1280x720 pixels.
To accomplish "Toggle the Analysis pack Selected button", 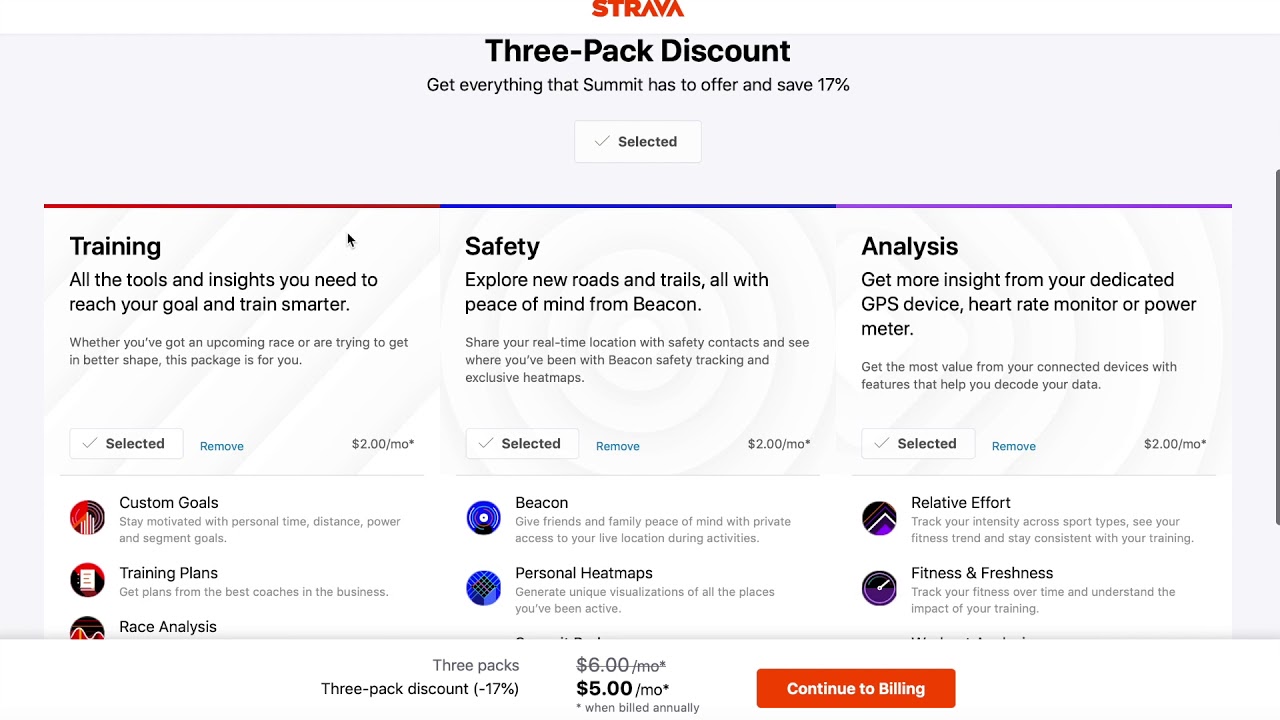I will tap(918, 444).
